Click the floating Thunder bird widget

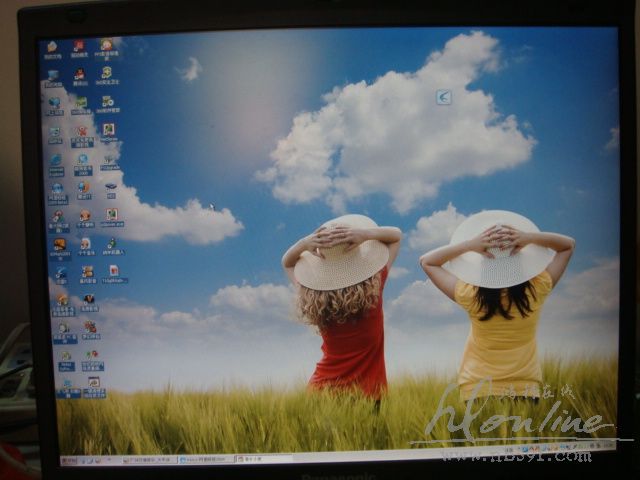coord(444,97)
